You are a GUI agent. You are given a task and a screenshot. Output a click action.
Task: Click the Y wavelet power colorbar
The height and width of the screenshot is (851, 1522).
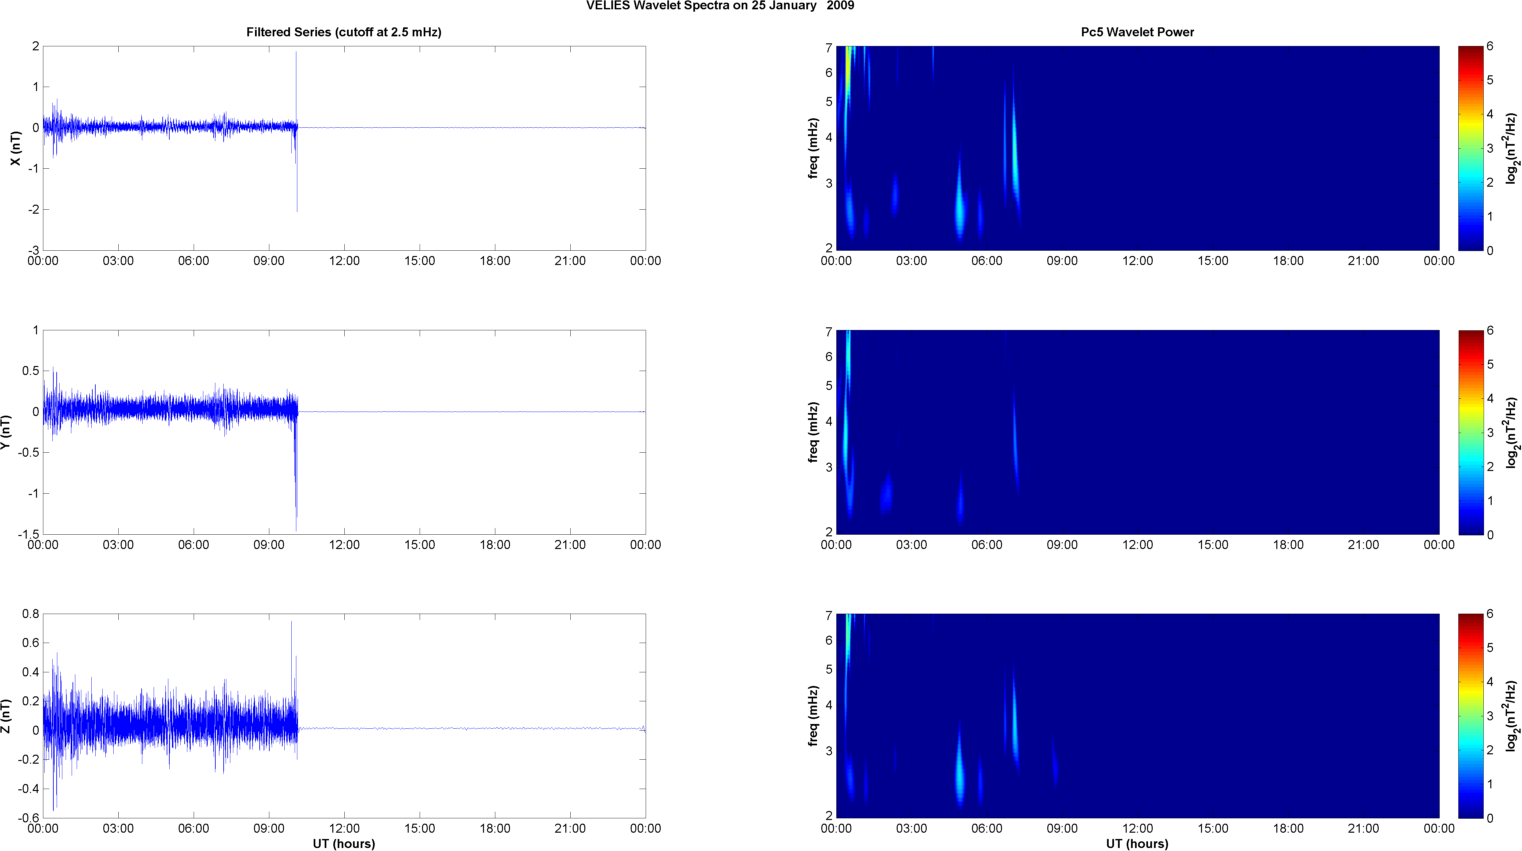pos(1470,432)
